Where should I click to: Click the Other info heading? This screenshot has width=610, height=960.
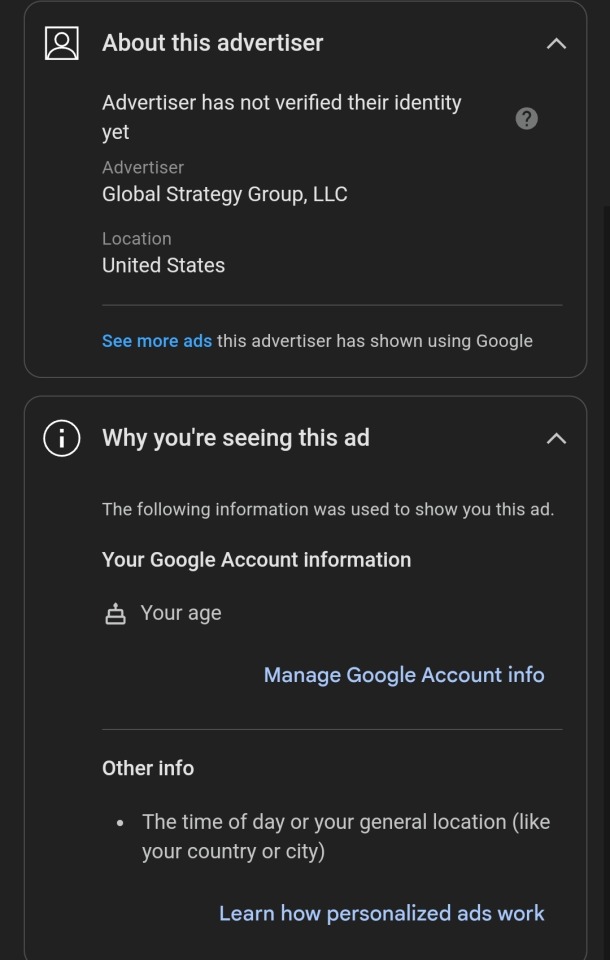coord(148,768)
